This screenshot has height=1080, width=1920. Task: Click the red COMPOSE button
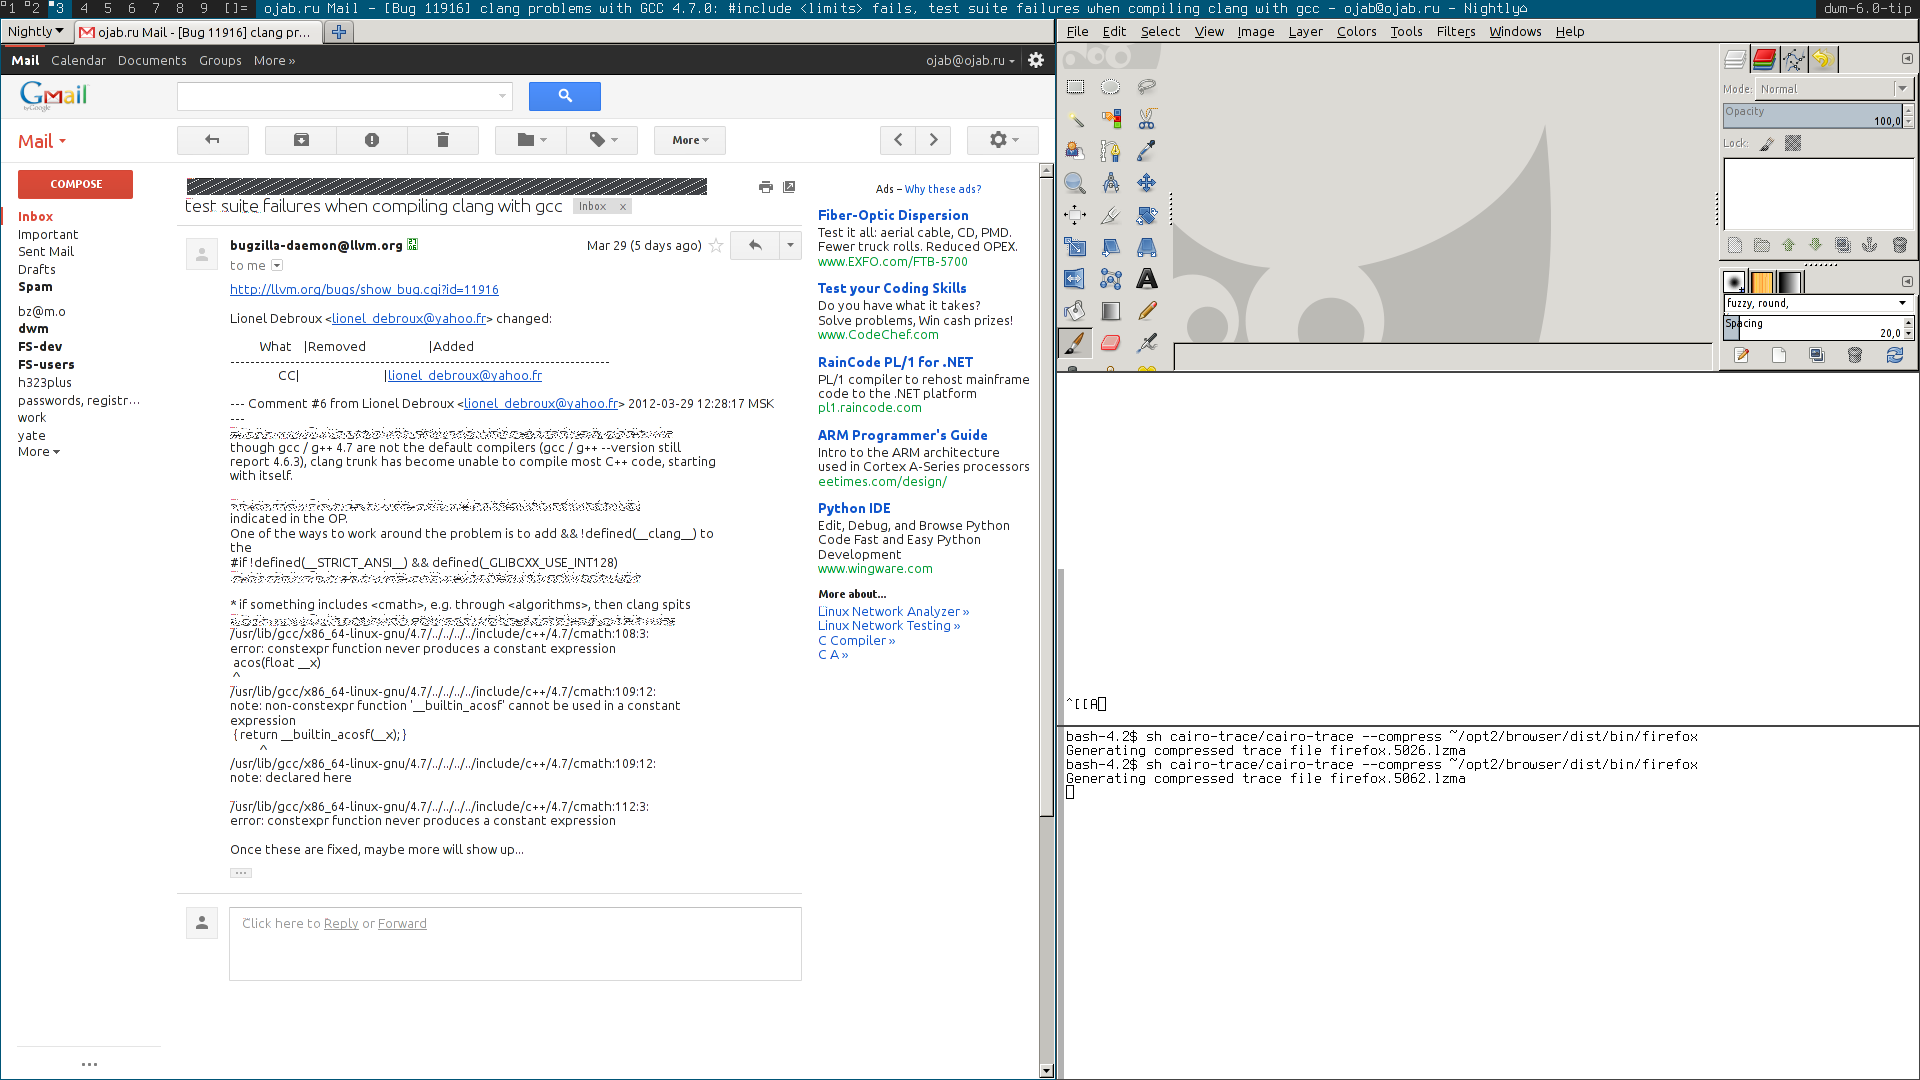[76, 184]
